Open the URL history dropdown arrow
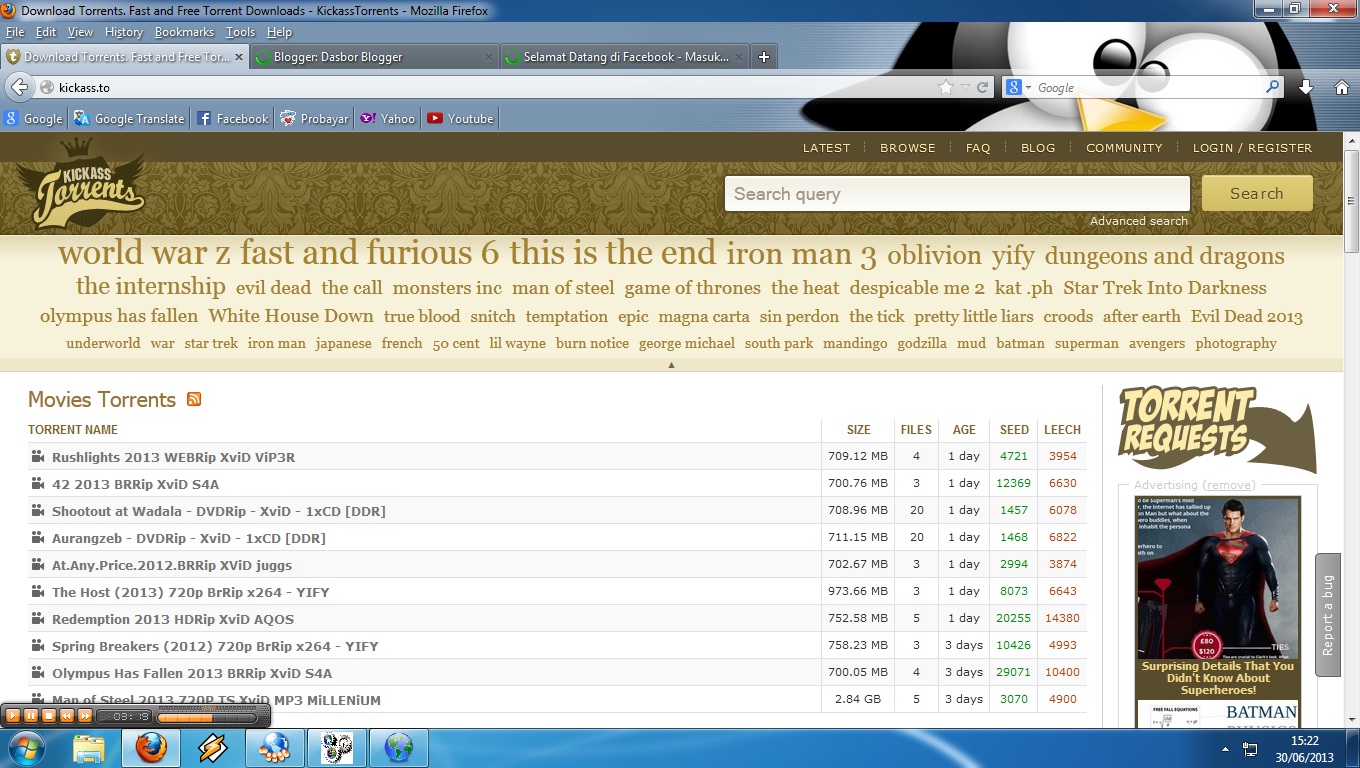The width and height of the screenshot is (1360, 768). [965, 87]
